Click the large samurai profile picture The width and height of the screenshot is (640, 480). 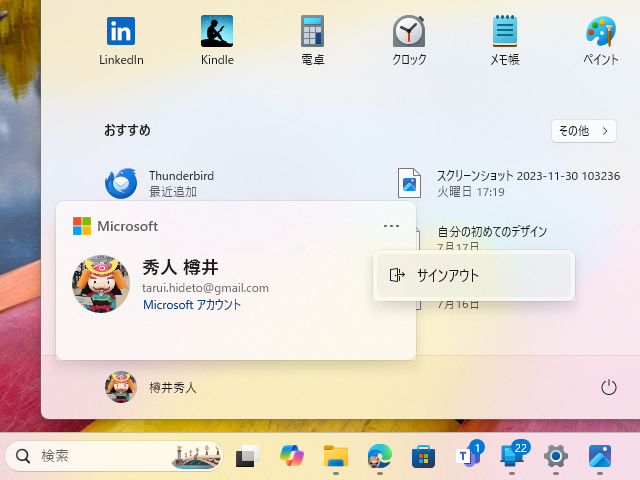(x=101, y=284)
